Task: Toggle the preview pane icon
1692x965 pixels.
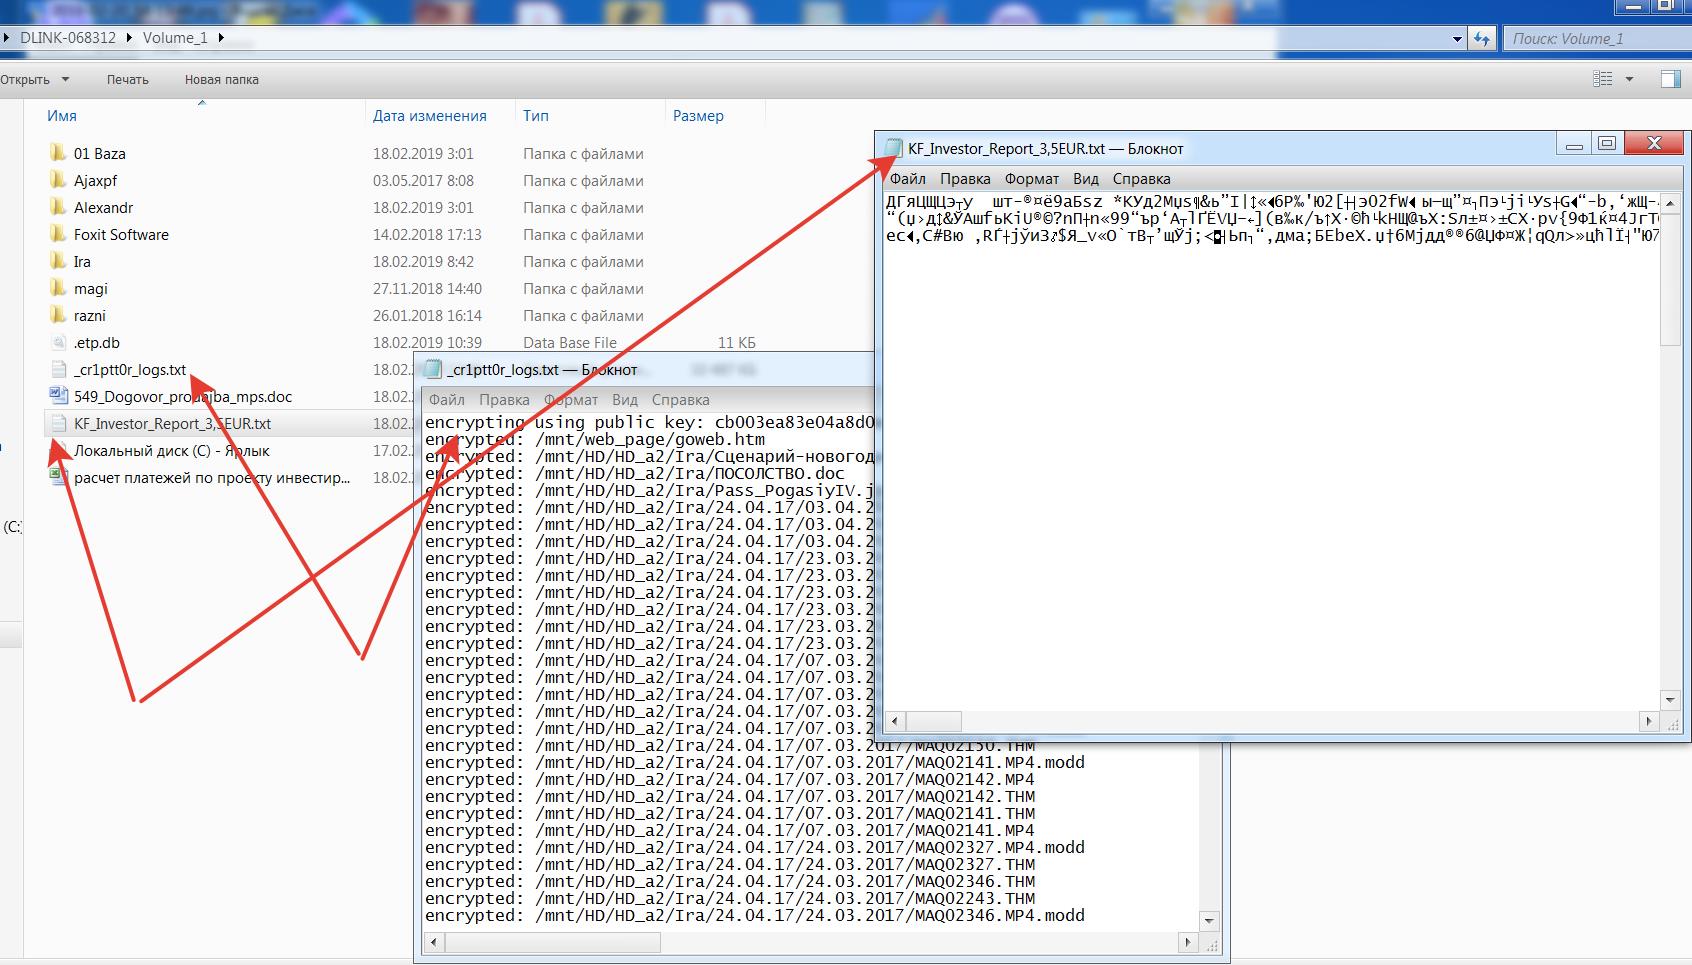Action: (x=1670, y=79)
